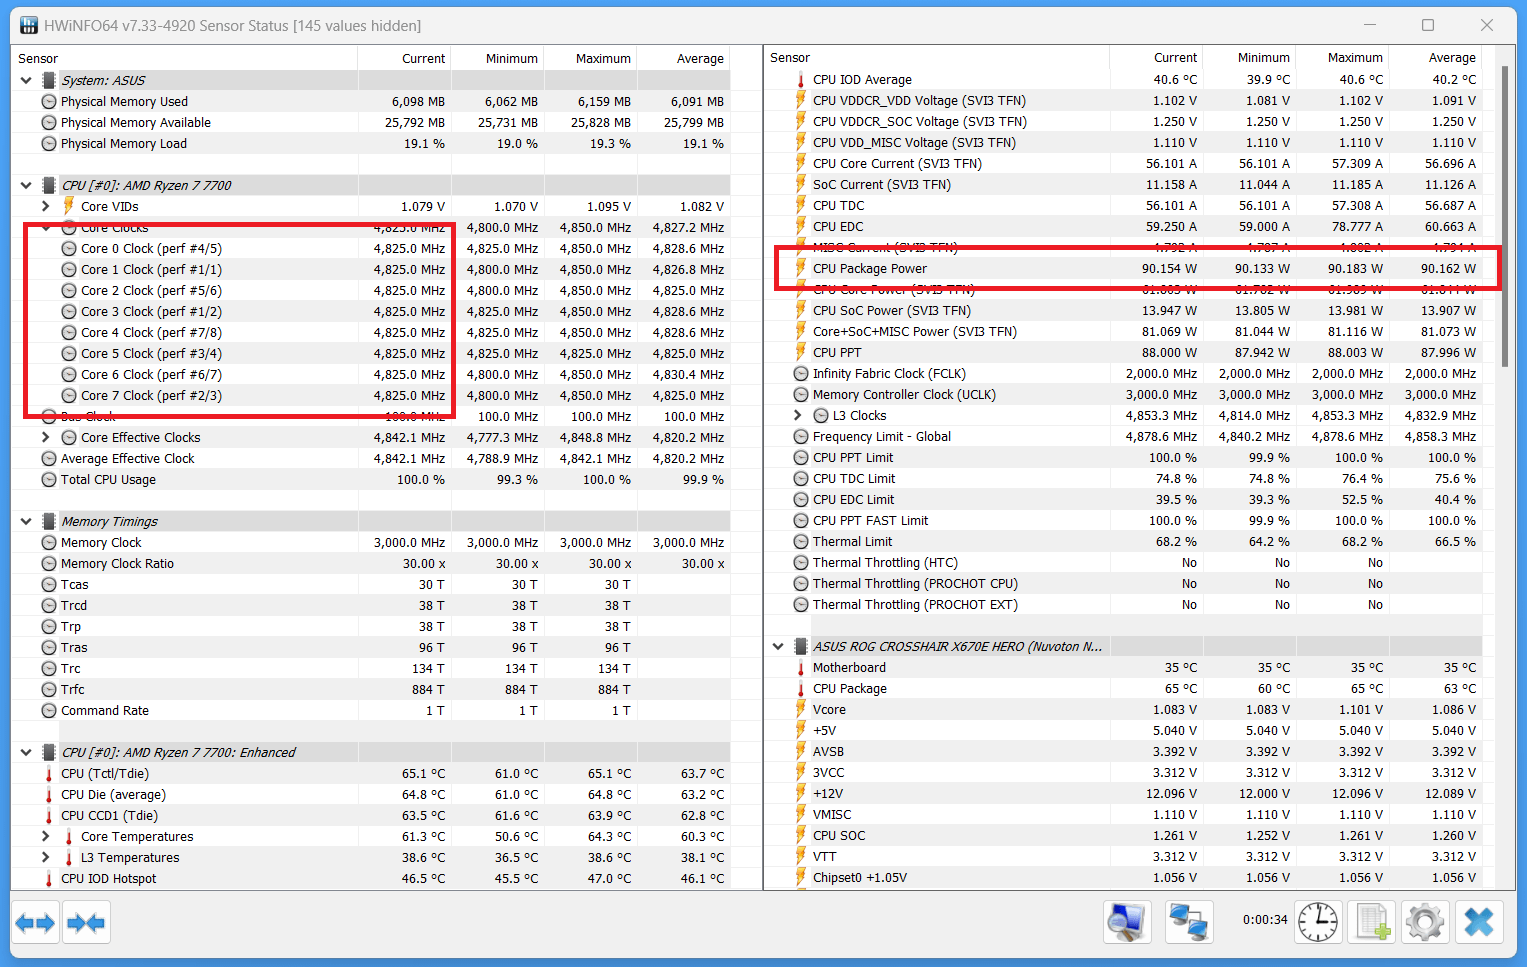Collapse the System: ASUS group
1527x967 pixels.
point(26,80)
